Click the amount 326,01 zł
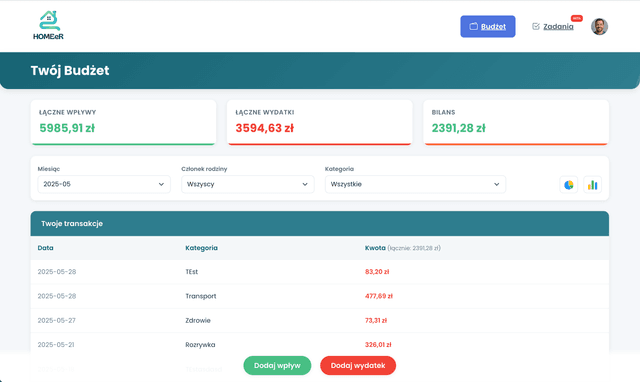 tap(378, 345)
